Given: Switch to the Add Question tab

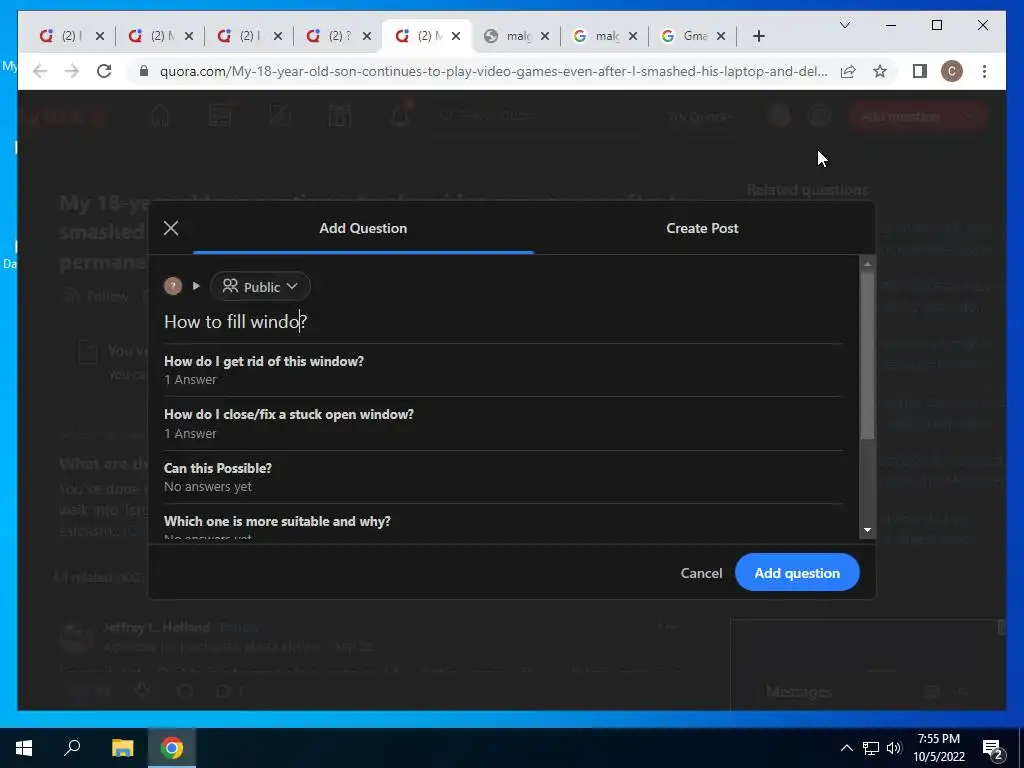Looking at the screenshot, I should point(363,228).
